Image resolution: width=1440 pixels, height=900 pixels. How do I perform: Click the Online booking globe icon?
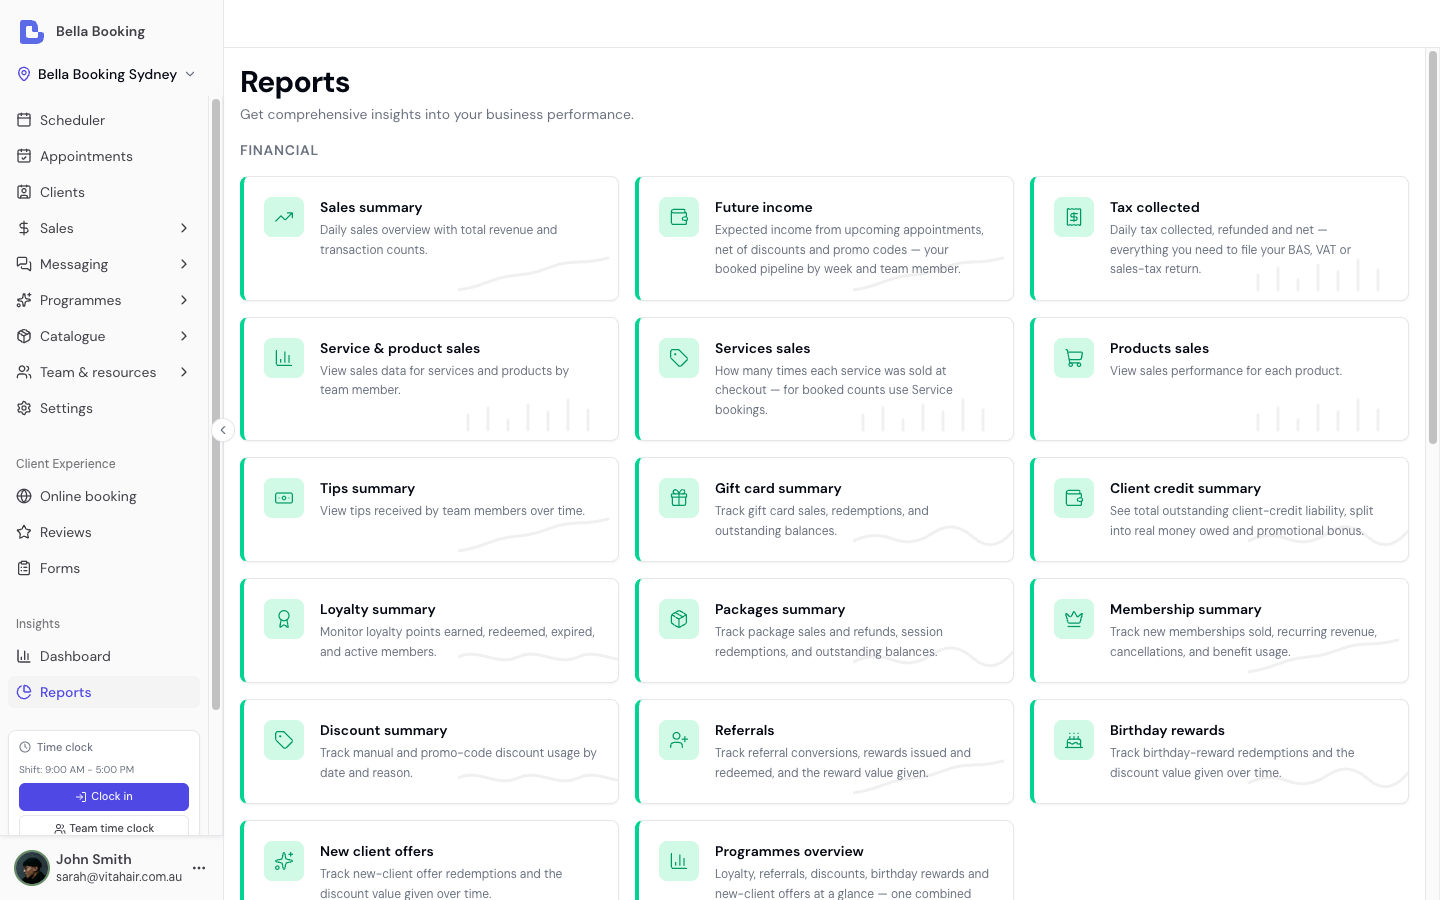pos(24,496)
